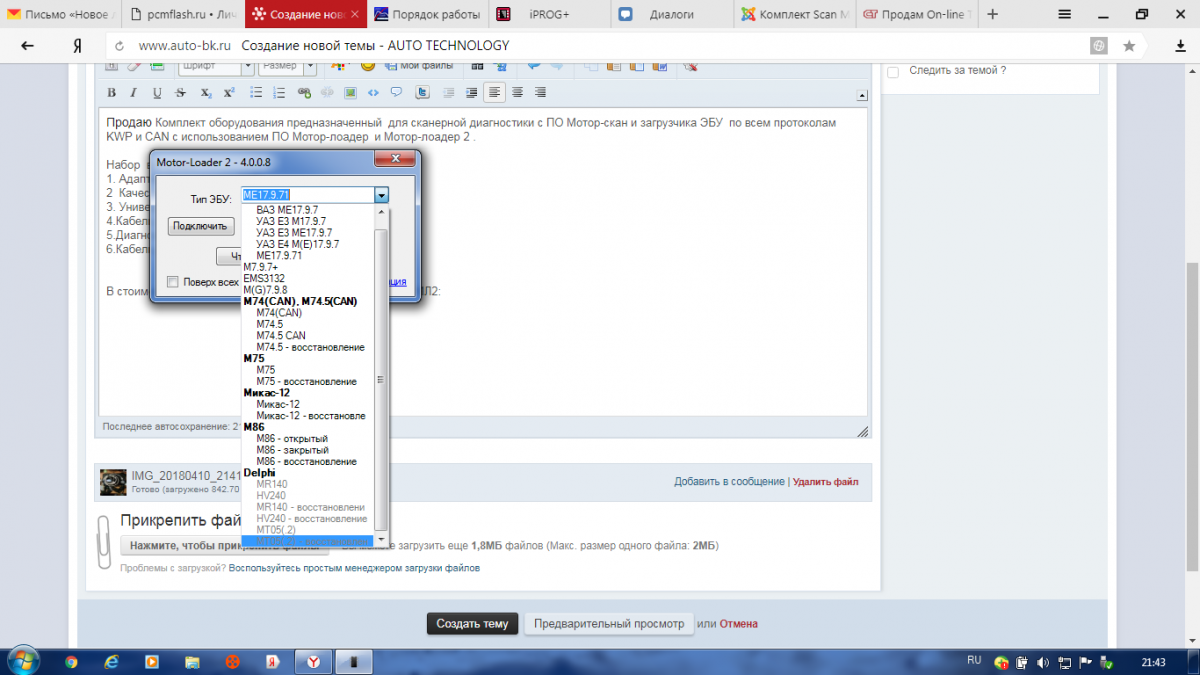
Task: Click the 'Отмена' link
Action: pos(738,623)
